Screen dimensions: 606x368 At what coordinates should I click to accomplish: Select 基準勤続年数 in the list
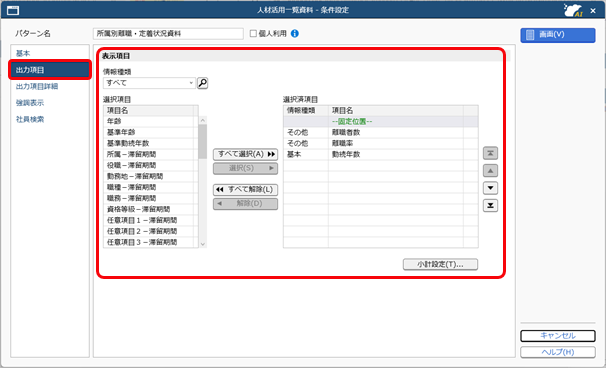151,143
